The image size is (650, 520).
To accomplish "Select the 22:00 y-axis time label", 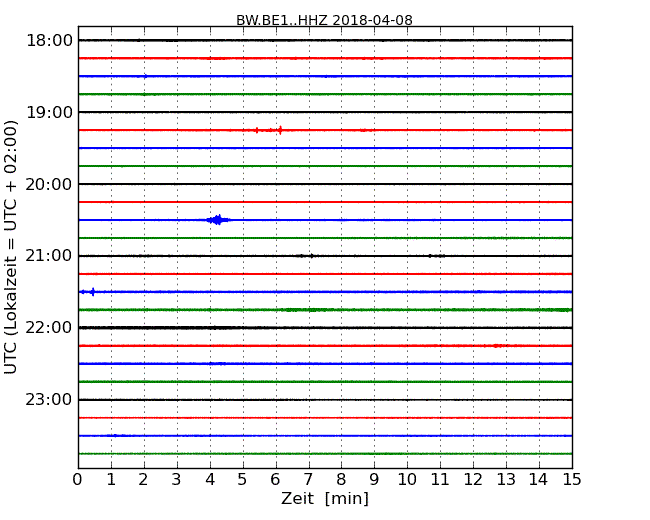I will 49,328.
